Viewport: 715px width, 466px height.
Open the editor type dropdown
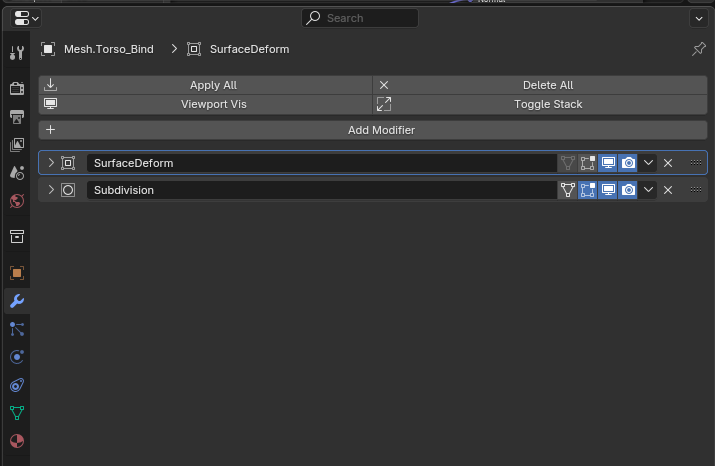[x=27, y=18]
